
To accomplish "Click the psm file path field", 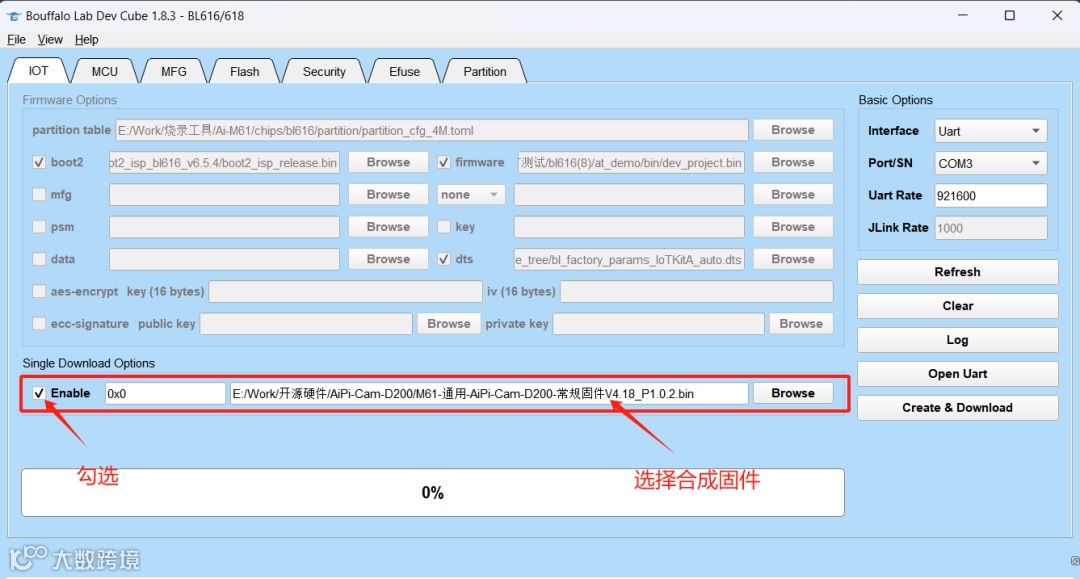I will [224, 227].
